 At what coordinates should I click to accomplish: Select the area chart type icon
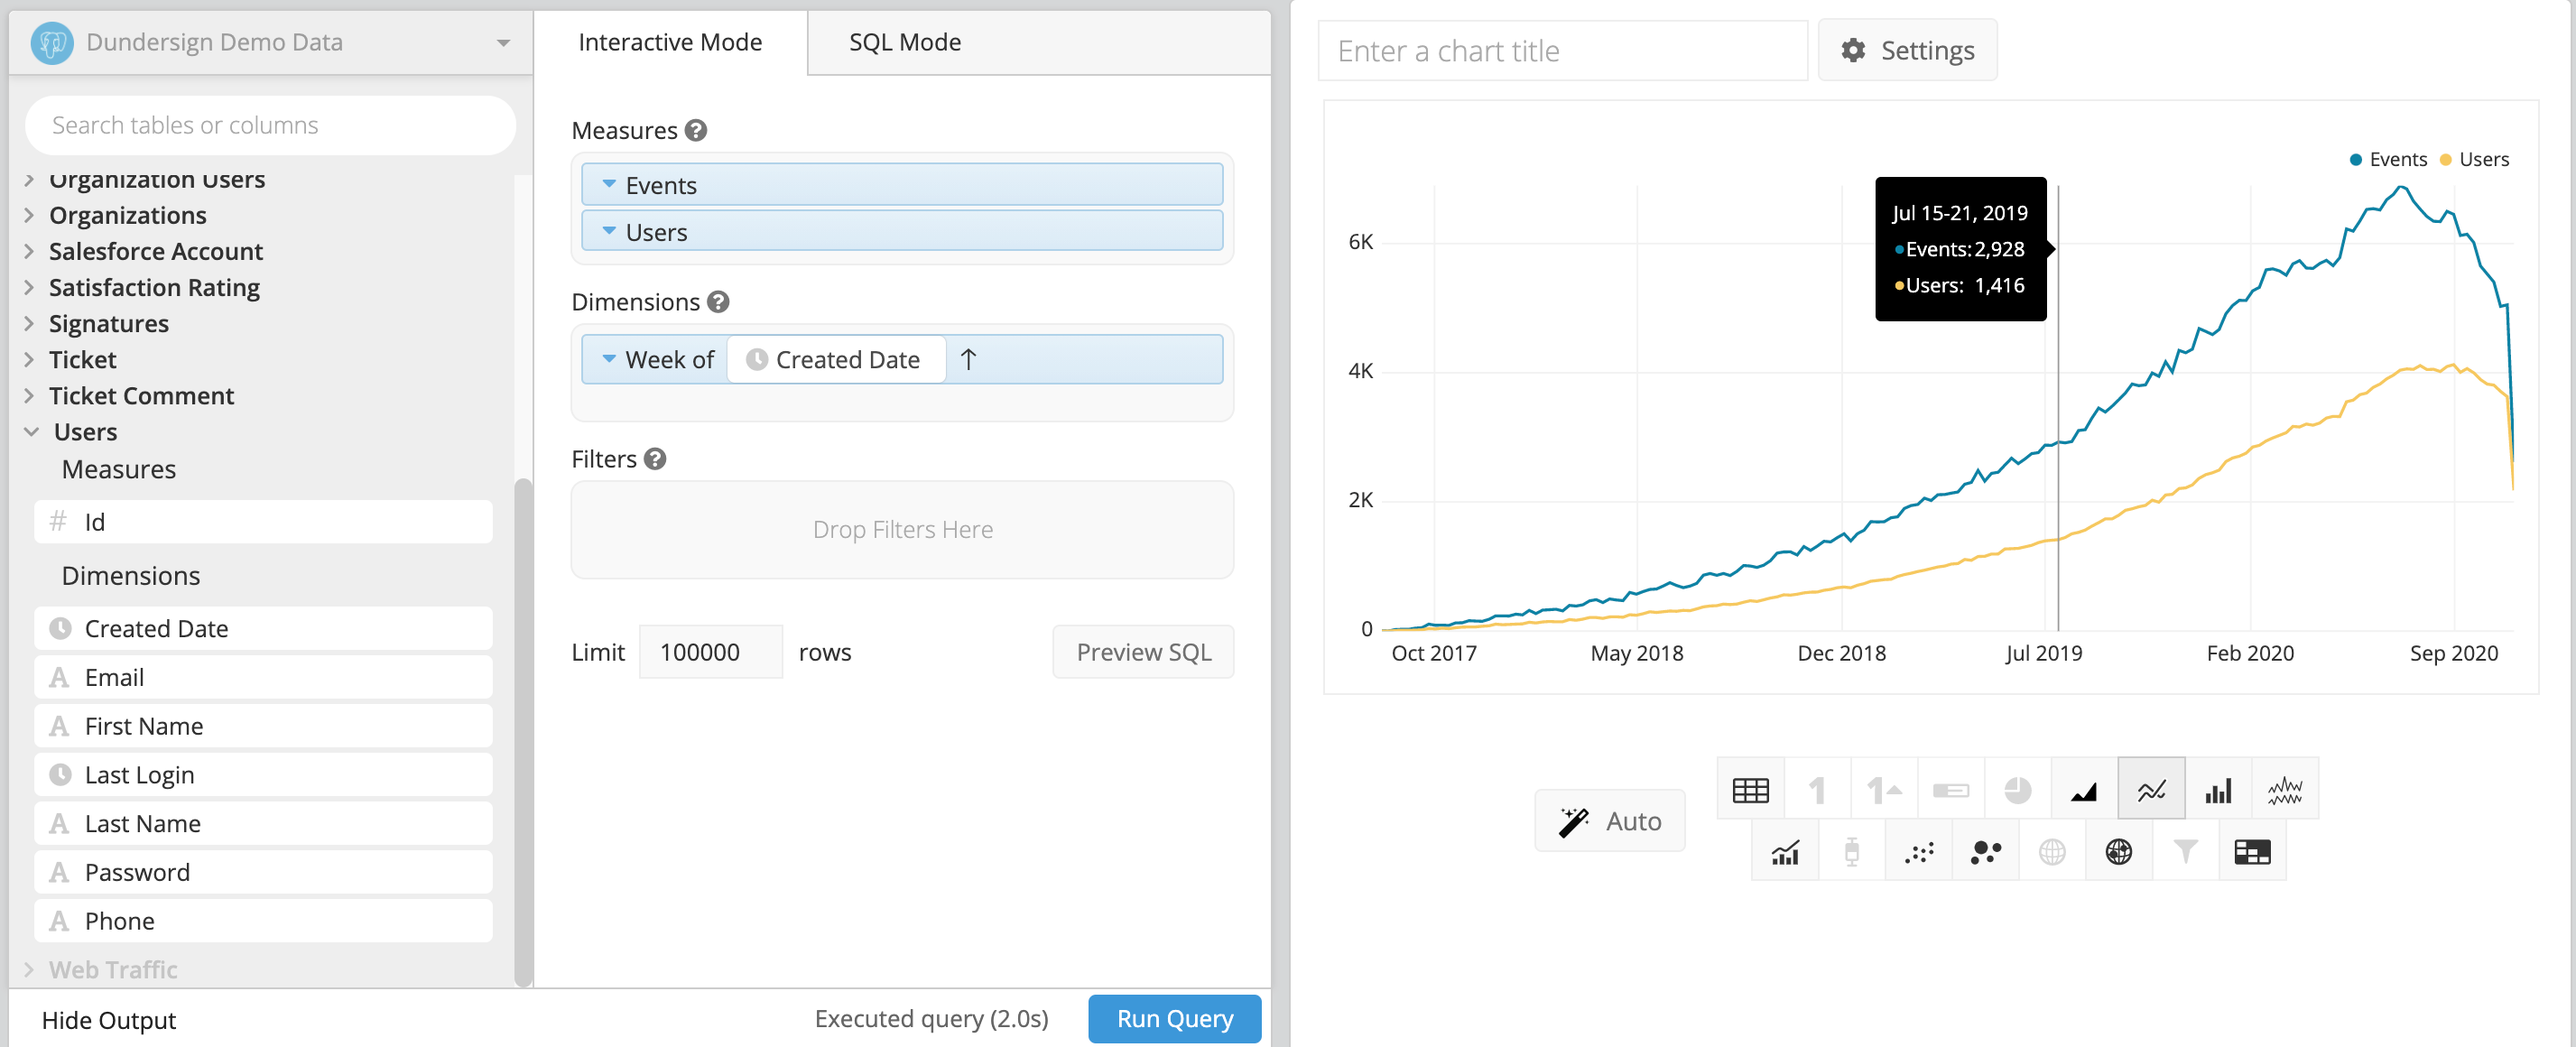pos(2085,790)
